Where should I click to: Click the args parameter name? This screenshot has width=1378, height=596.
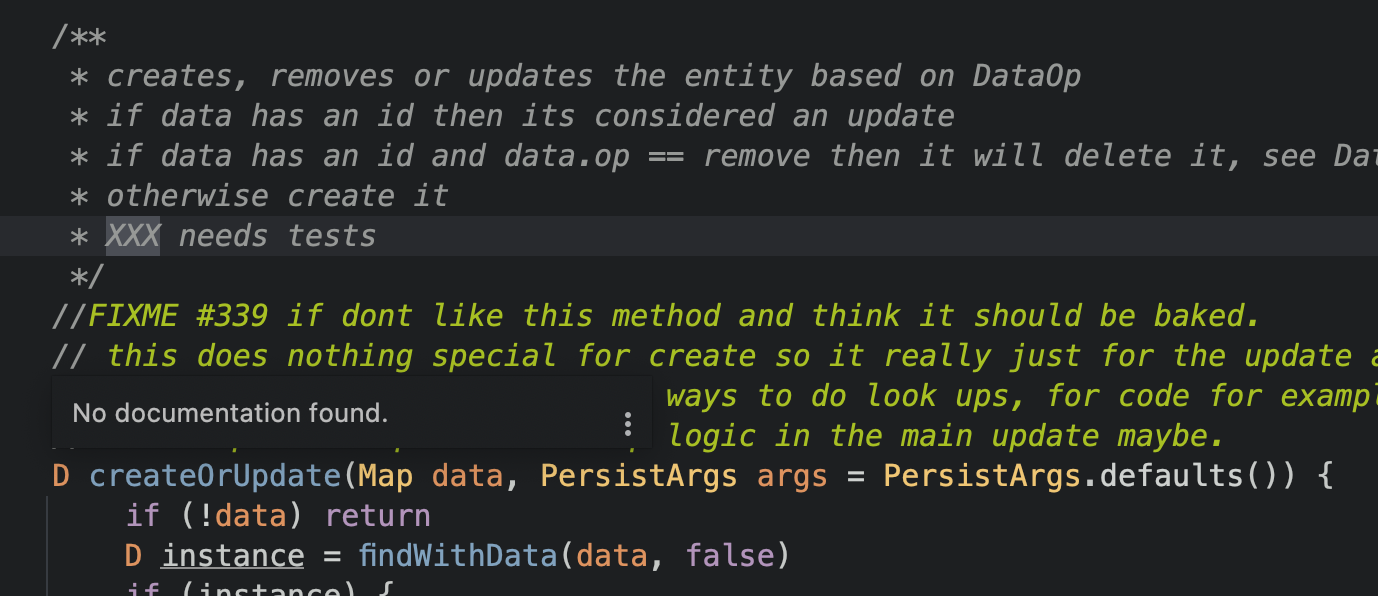tap(792, 475)
